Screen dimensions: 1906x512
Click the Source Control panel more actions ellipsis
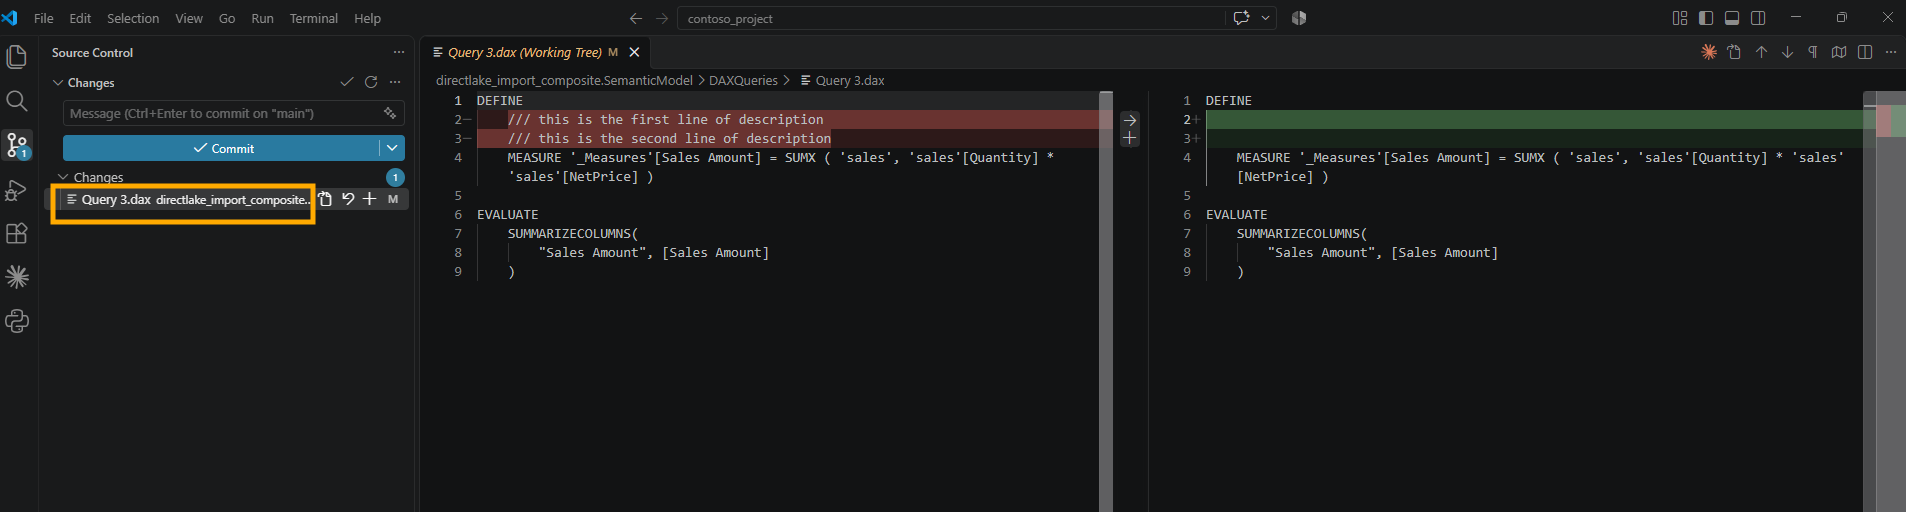pos(399,52)
